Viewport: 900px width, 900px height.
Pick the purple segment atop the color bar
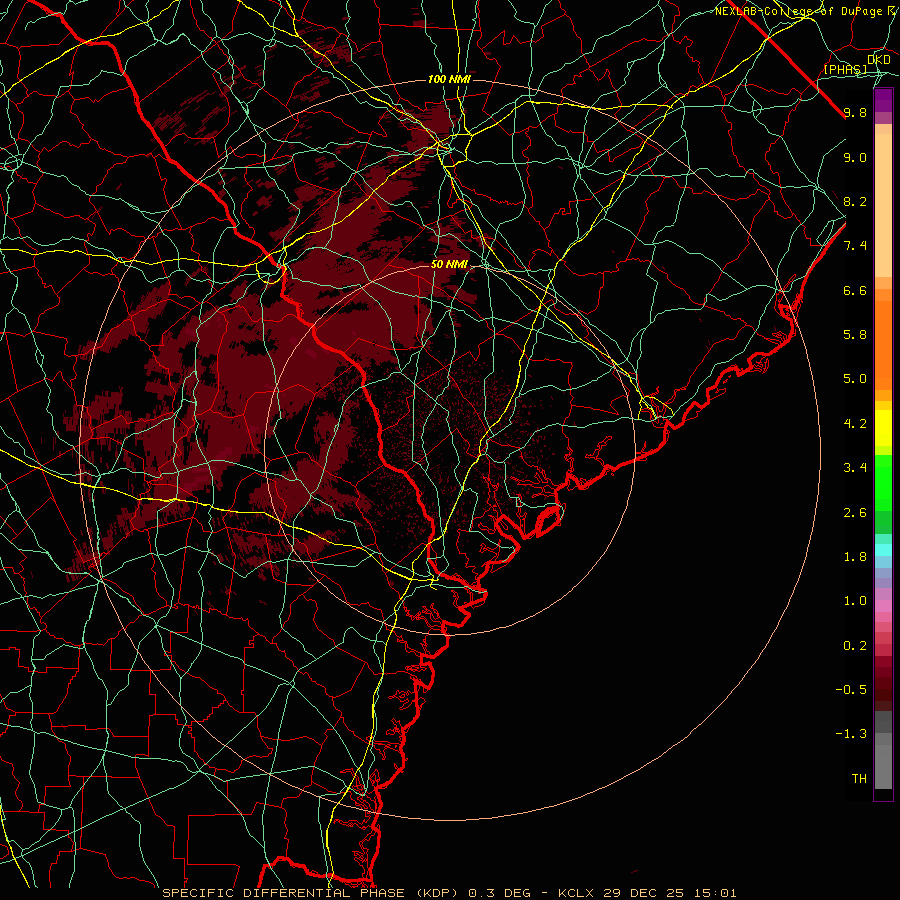[x=883, y=100]
